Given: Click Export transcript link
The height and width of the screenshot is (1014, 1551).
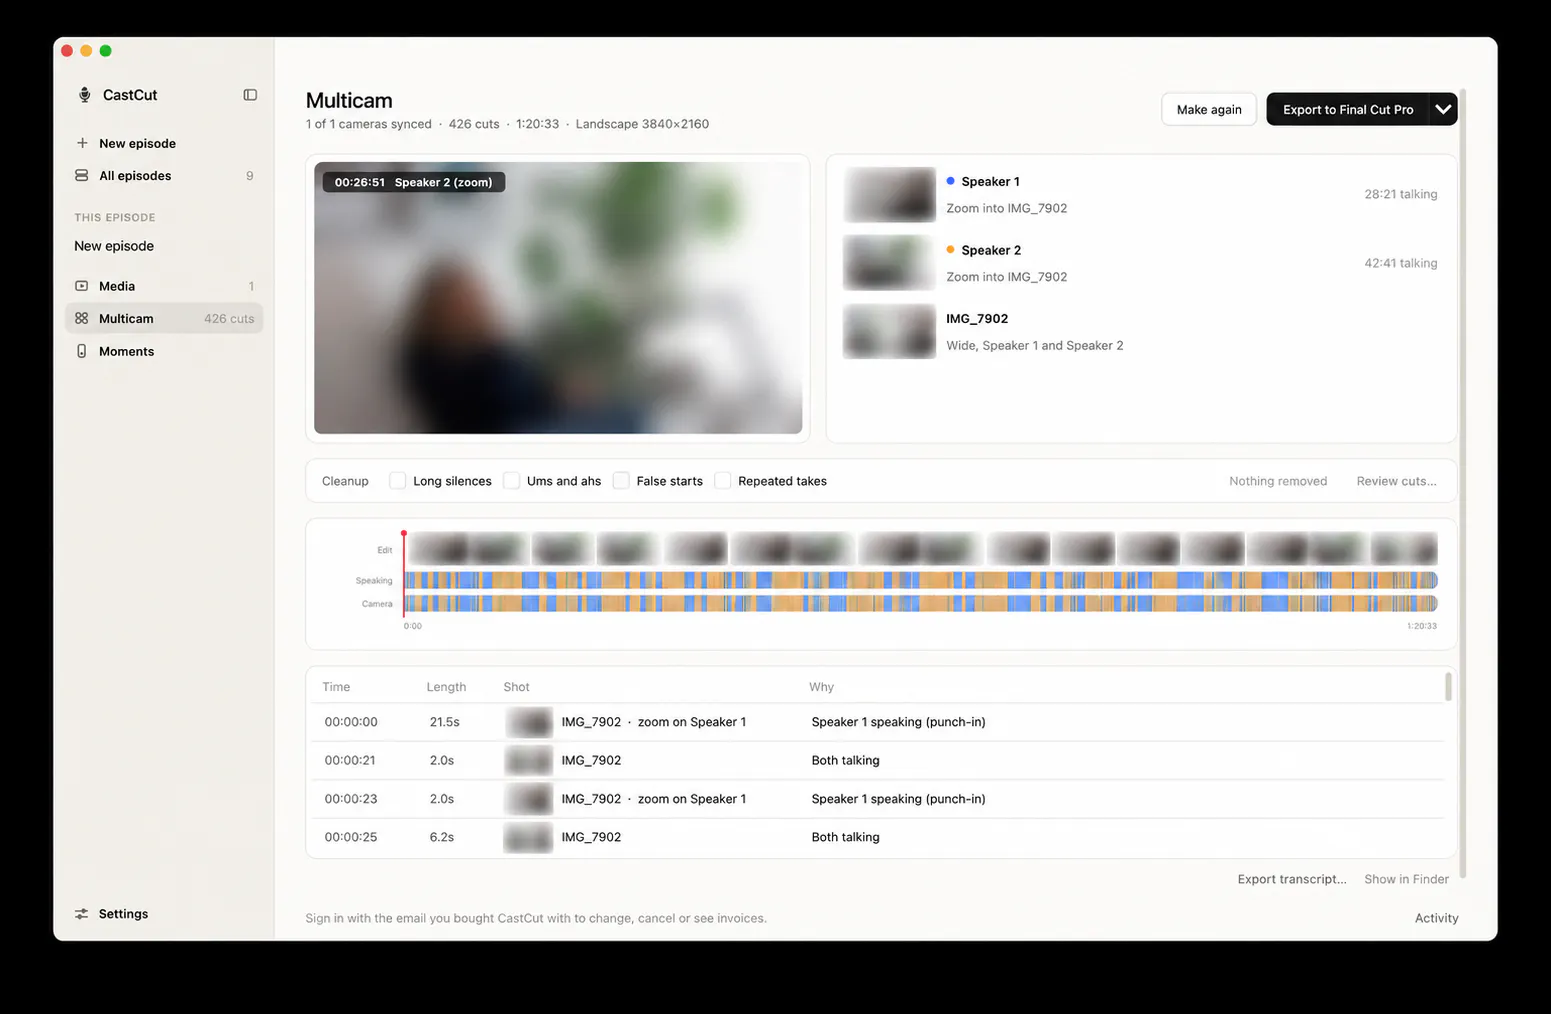Looking at the screenshot, I should (1292, 879).
